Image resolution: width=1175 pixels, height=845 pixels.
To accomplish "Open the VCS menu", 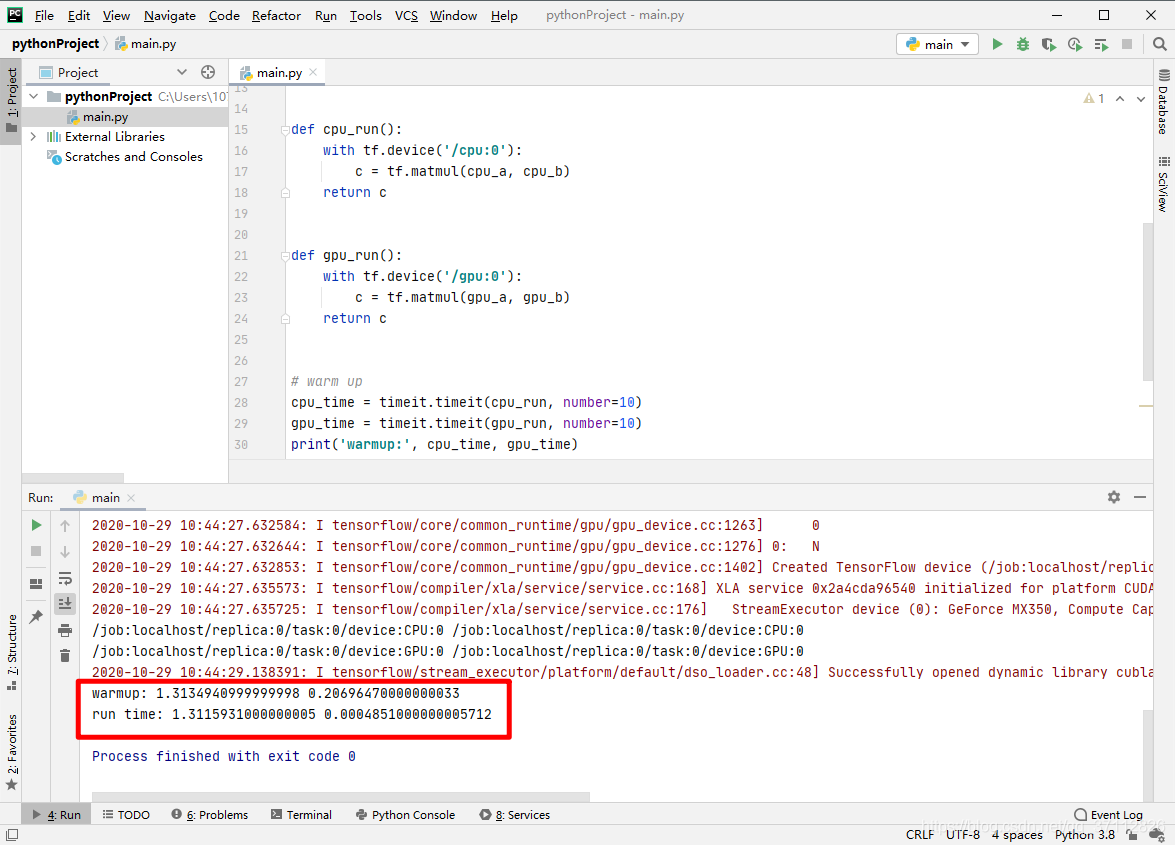I will click(406, 15).
